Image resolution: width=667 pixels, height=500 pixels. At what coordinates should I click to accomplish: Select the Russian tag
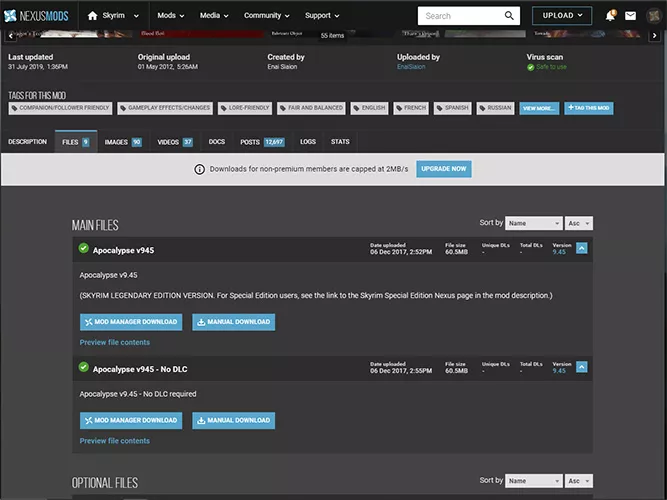click(495, 108)
